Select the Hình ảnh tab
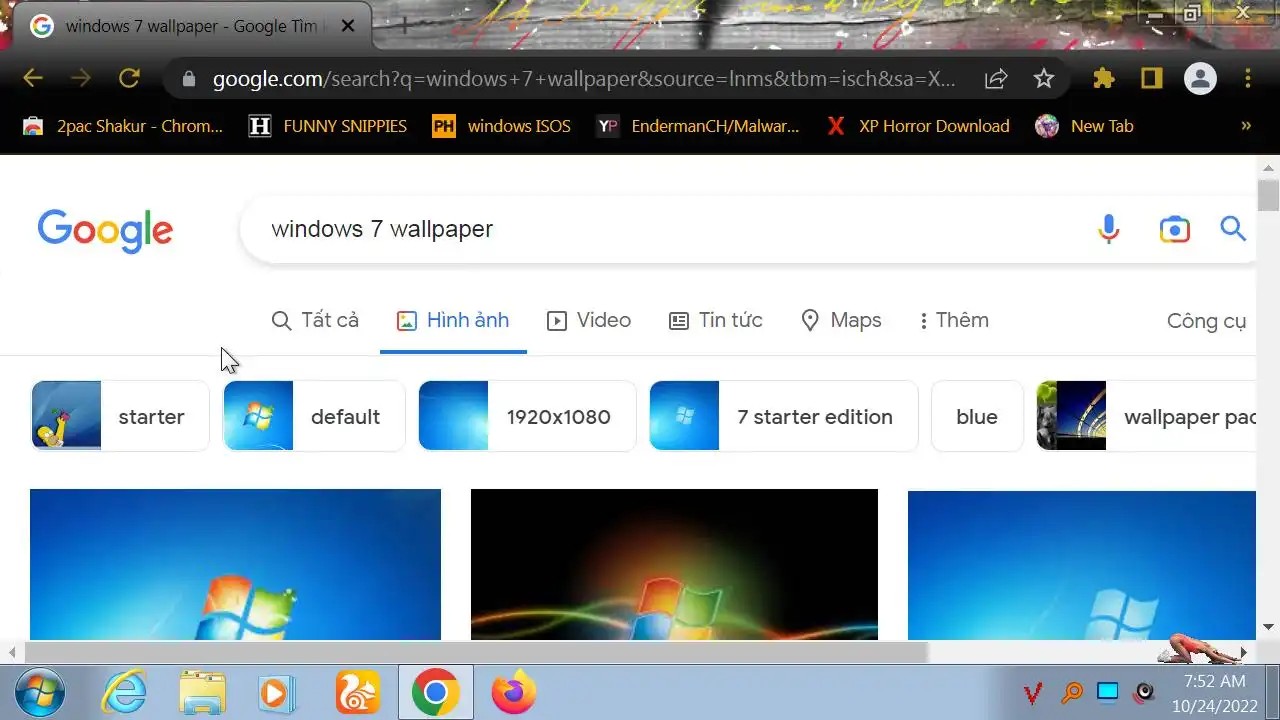Image resolution: width=1280 pixels, height=720 pixels. point(453,320)
